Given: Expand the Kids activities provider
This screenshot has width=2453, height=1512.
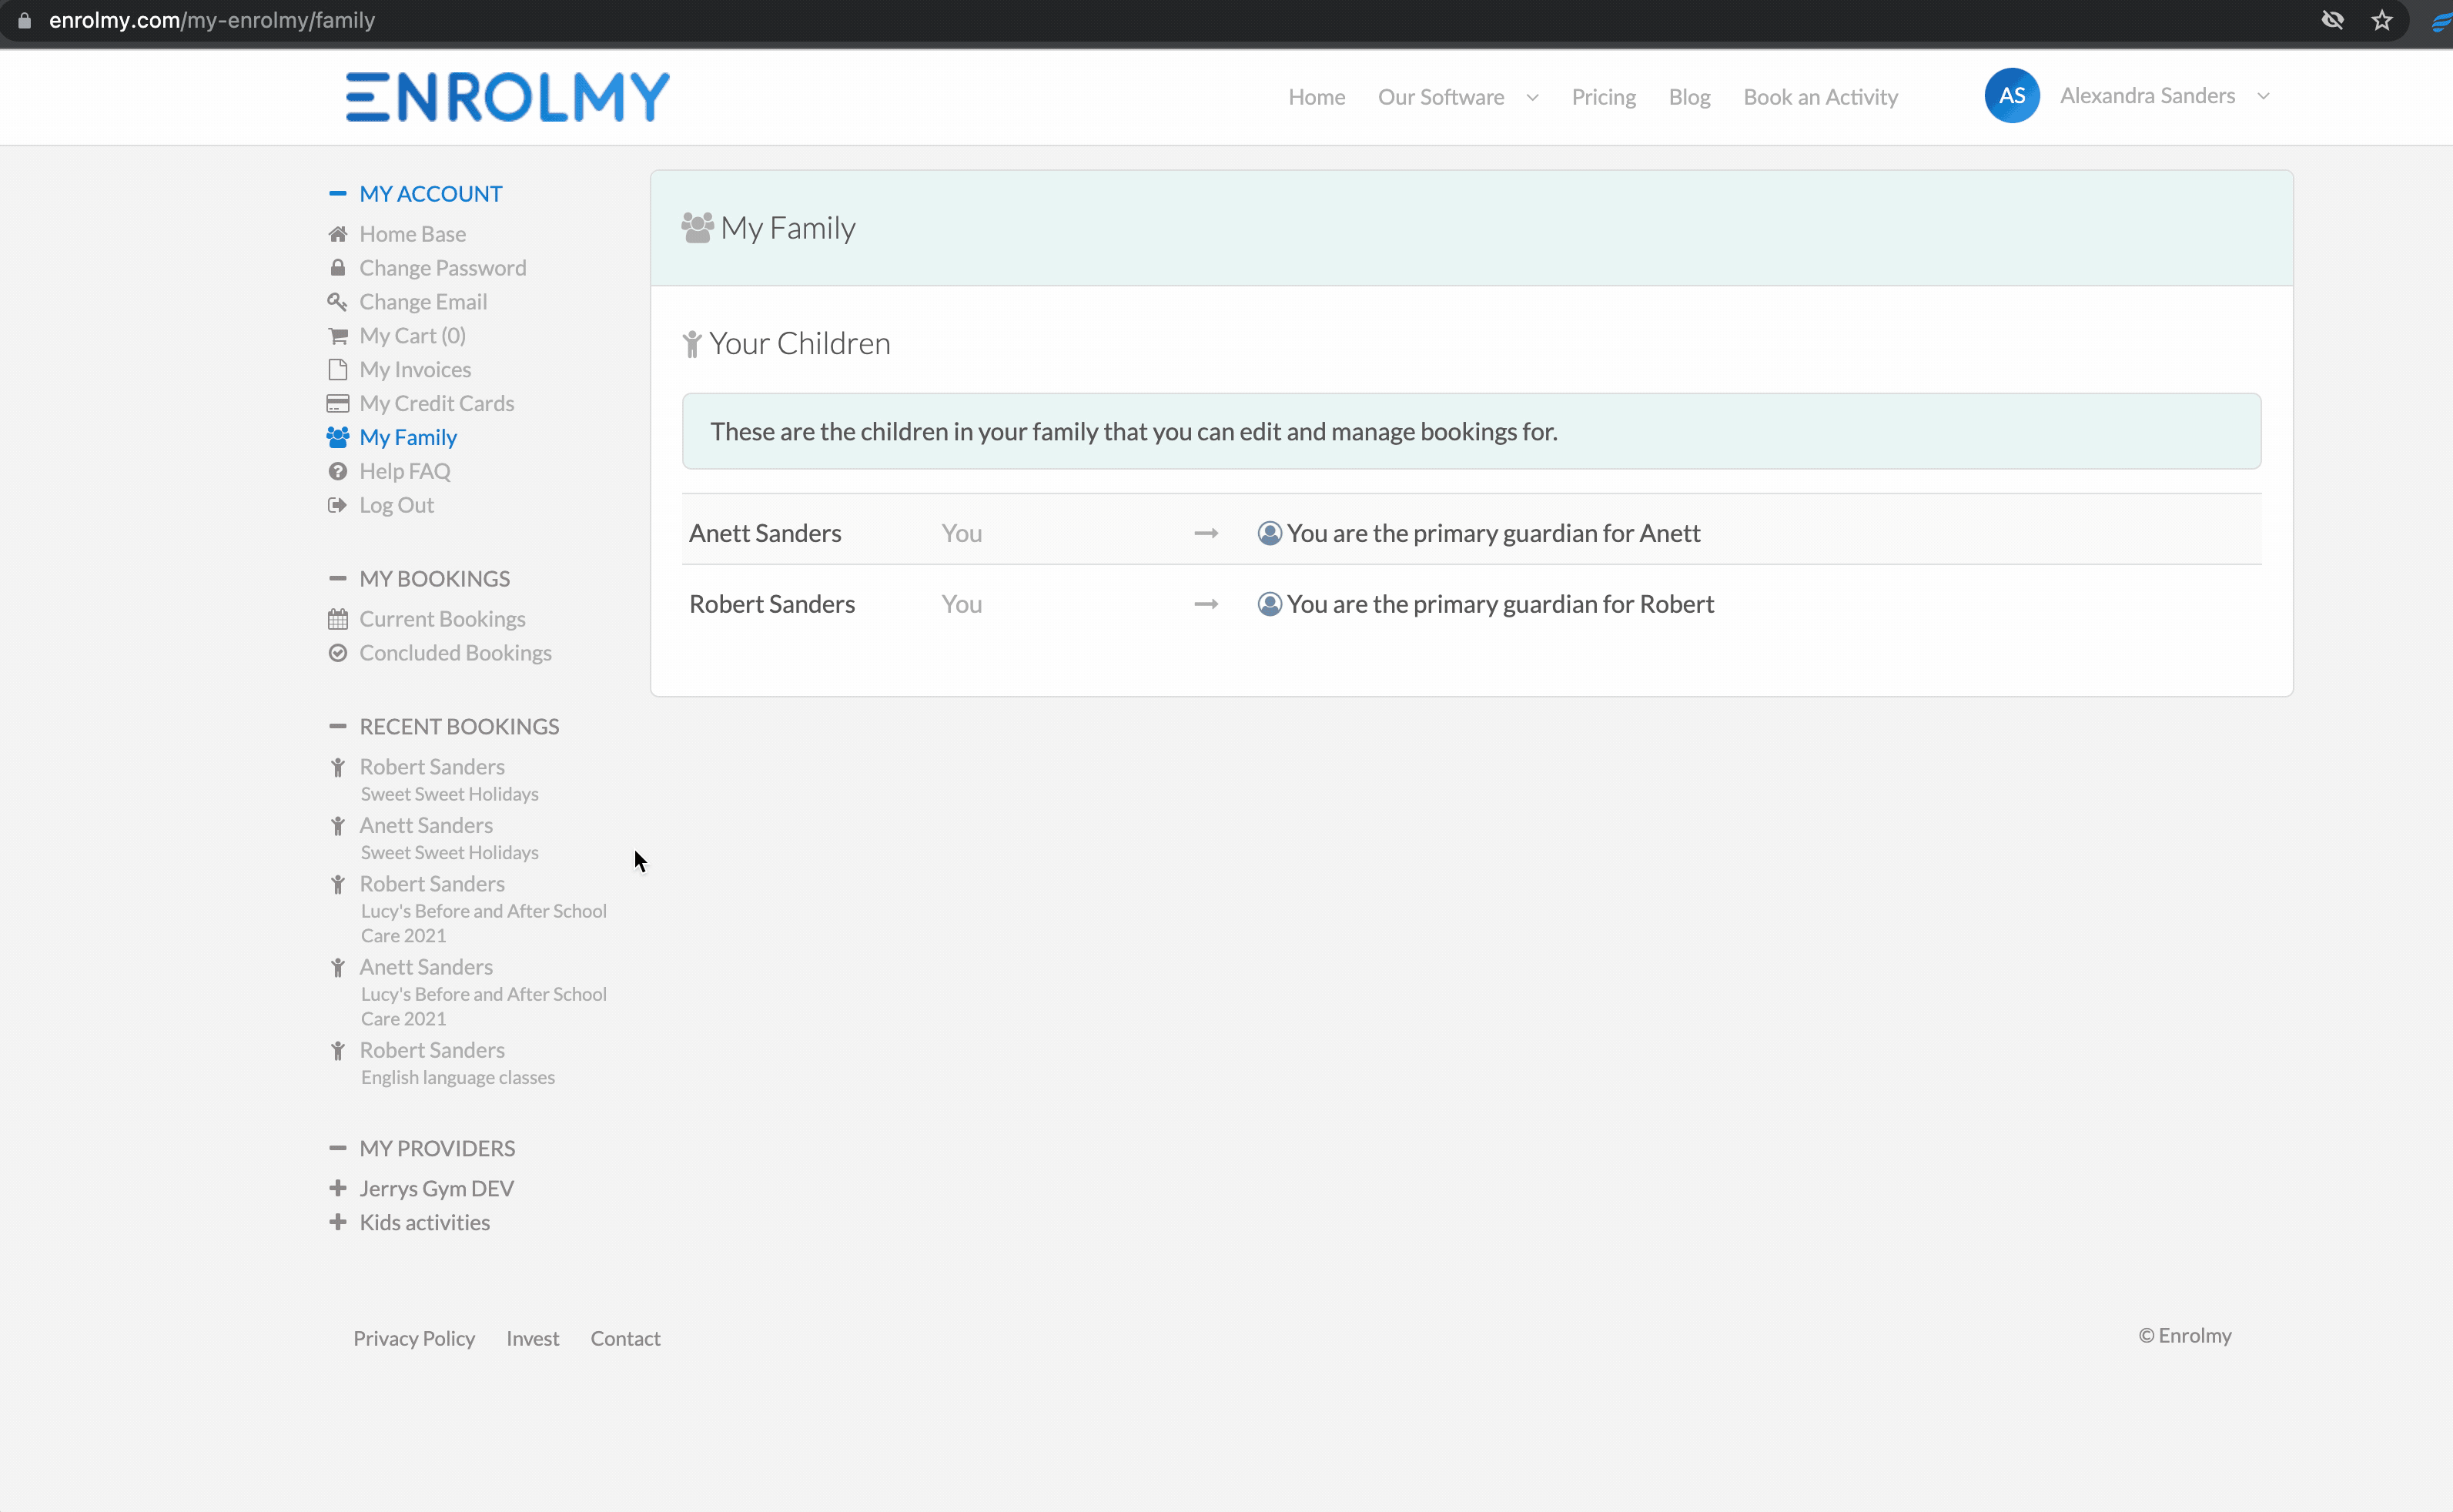Looking at the screenshot, I should click(338, 1223).
